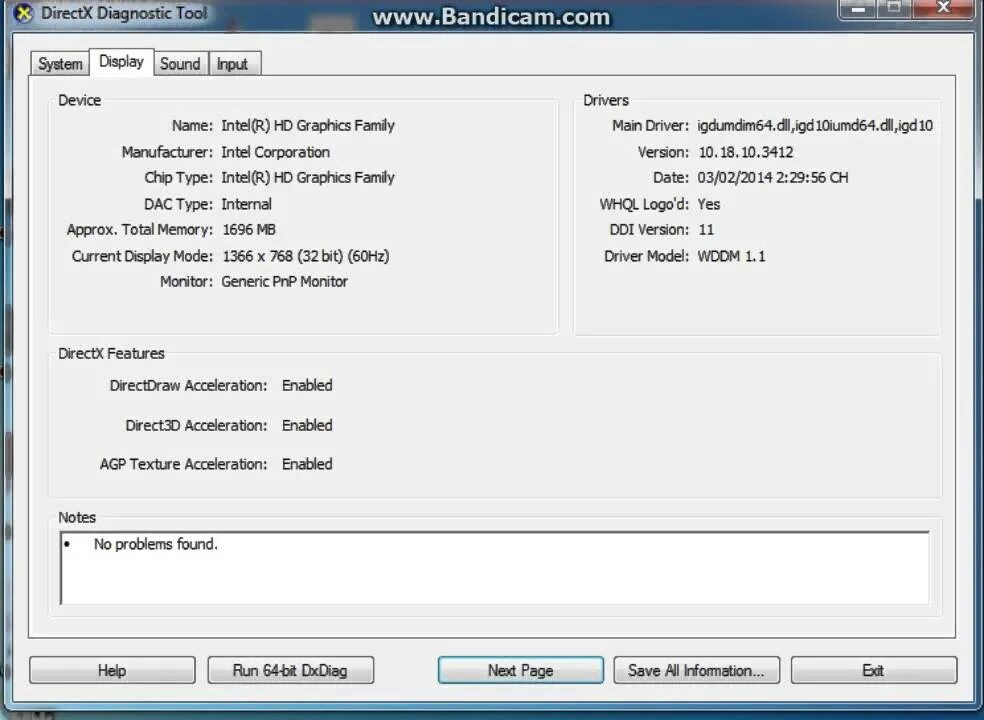This screenshot has height=720, width=984.
Task: Click the 'Device' group heading
Action: [80, 100]
